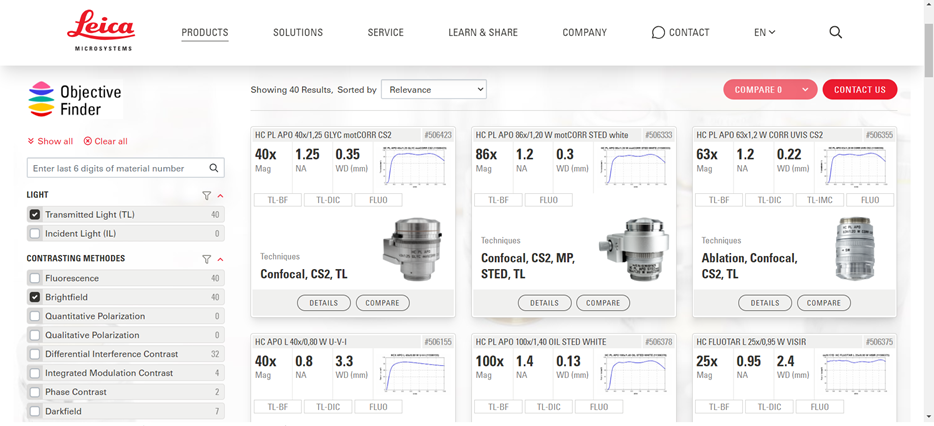This screenshot has width=934, height=426.
Task: Click title HC PL APO 40x/1,25 GLYC motCORR CS2
Action: pyautogui.click(x=323, y=135)
